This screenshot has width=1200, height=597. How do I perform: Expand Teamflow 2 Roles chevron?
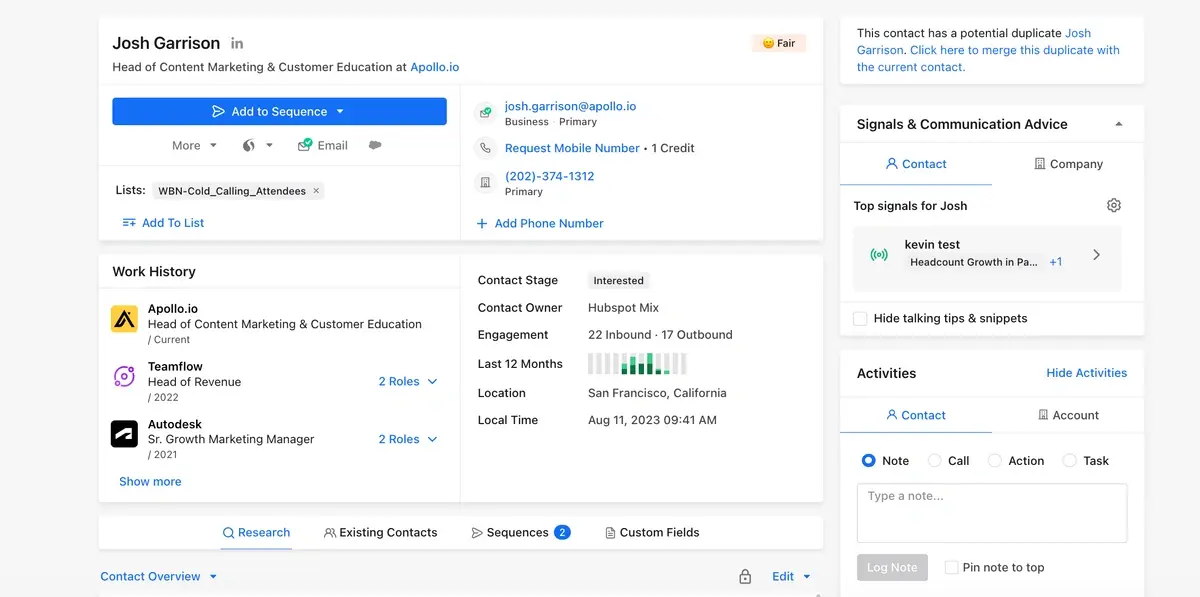click(433, 382)
